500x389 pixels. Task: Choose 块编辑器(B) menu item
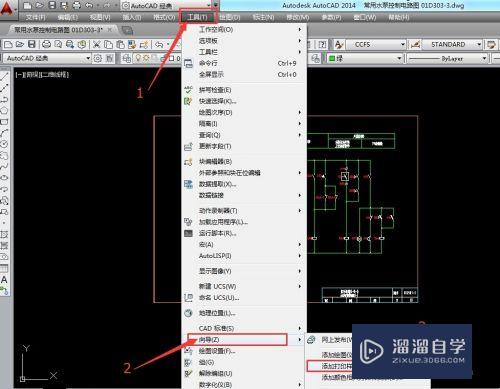pos(244,161)
